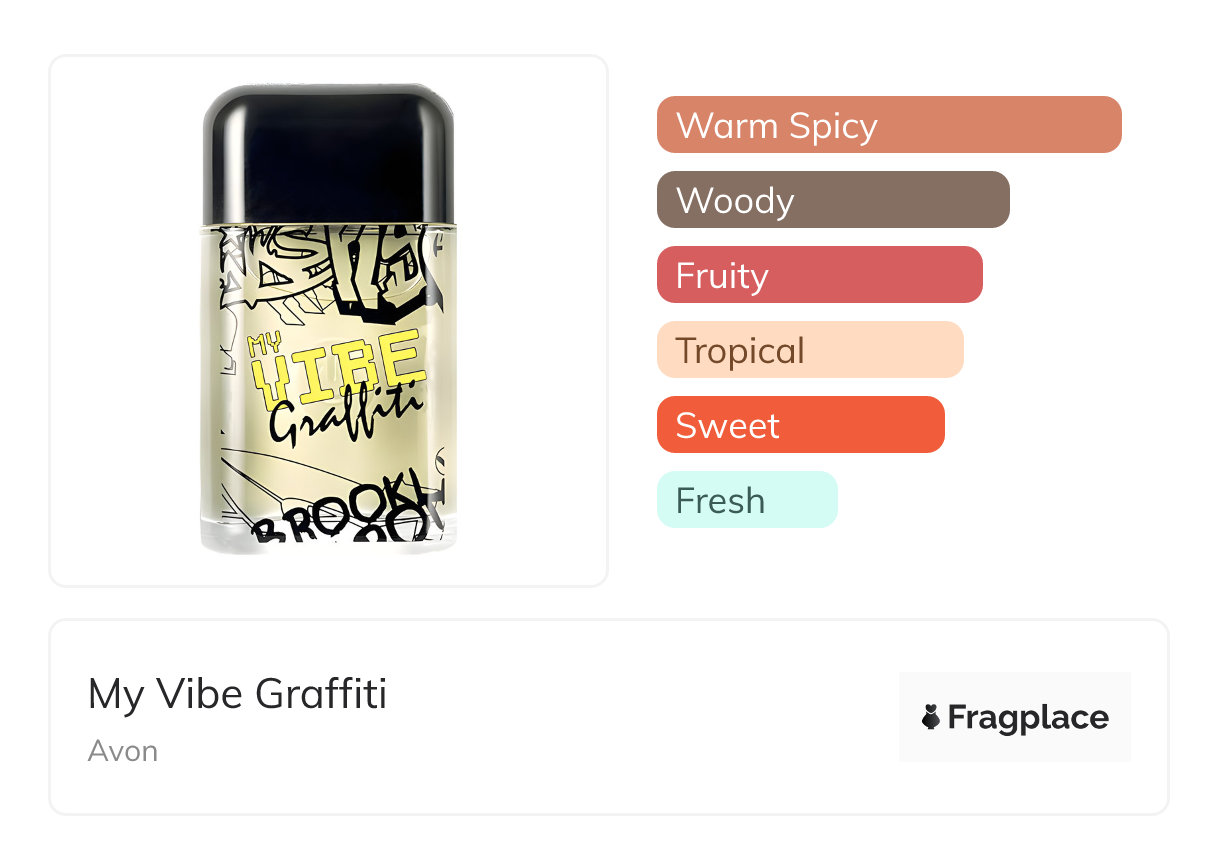Click the Fragplace flower logo icon
This screenshot has height=864, width=1218.
tap(931, 717)
